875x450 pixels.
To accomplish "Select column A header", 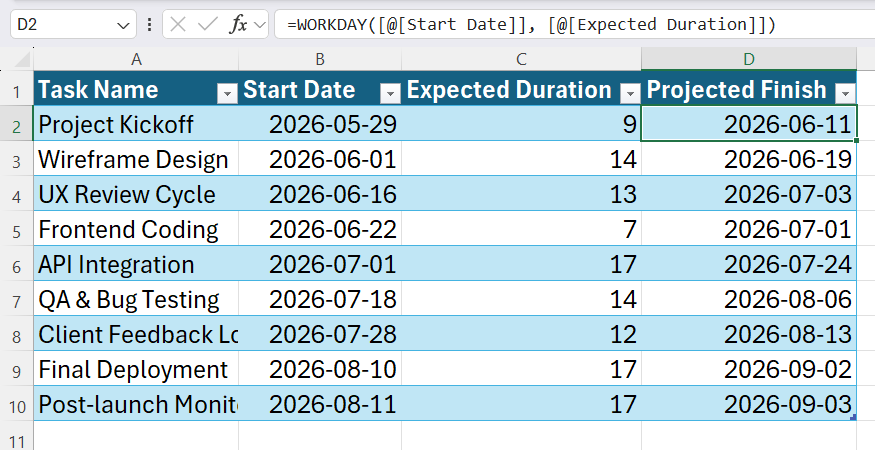I will tap(136, 59).
